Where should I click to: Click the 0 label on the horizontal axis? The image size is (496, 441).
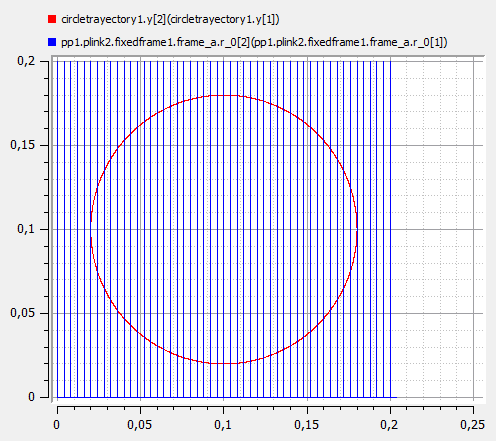[57, 425]
